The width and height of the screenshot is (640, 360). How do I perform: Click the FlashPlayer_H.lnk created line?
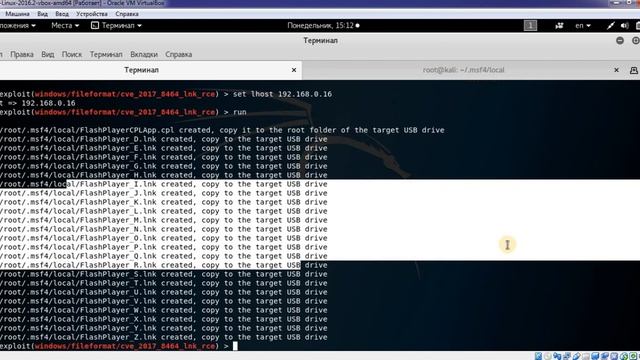[163, 175]
